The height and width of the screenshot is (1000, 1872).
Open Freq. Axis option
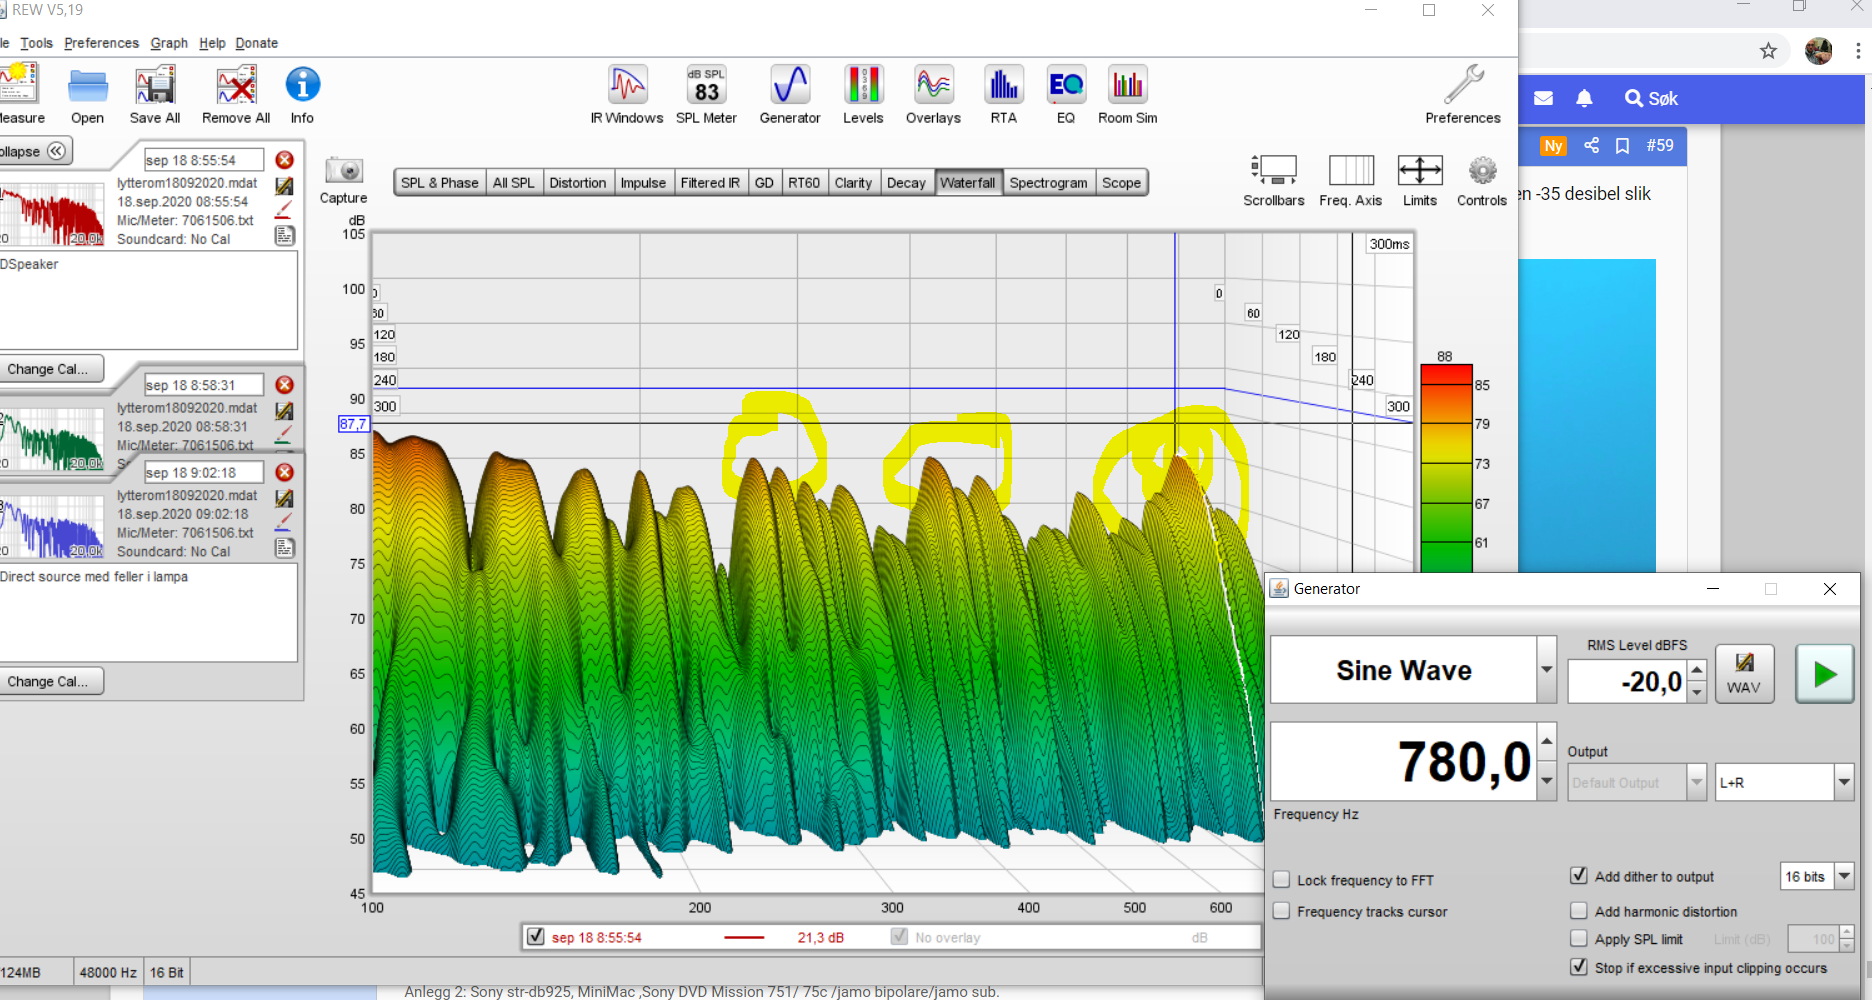1350,180
